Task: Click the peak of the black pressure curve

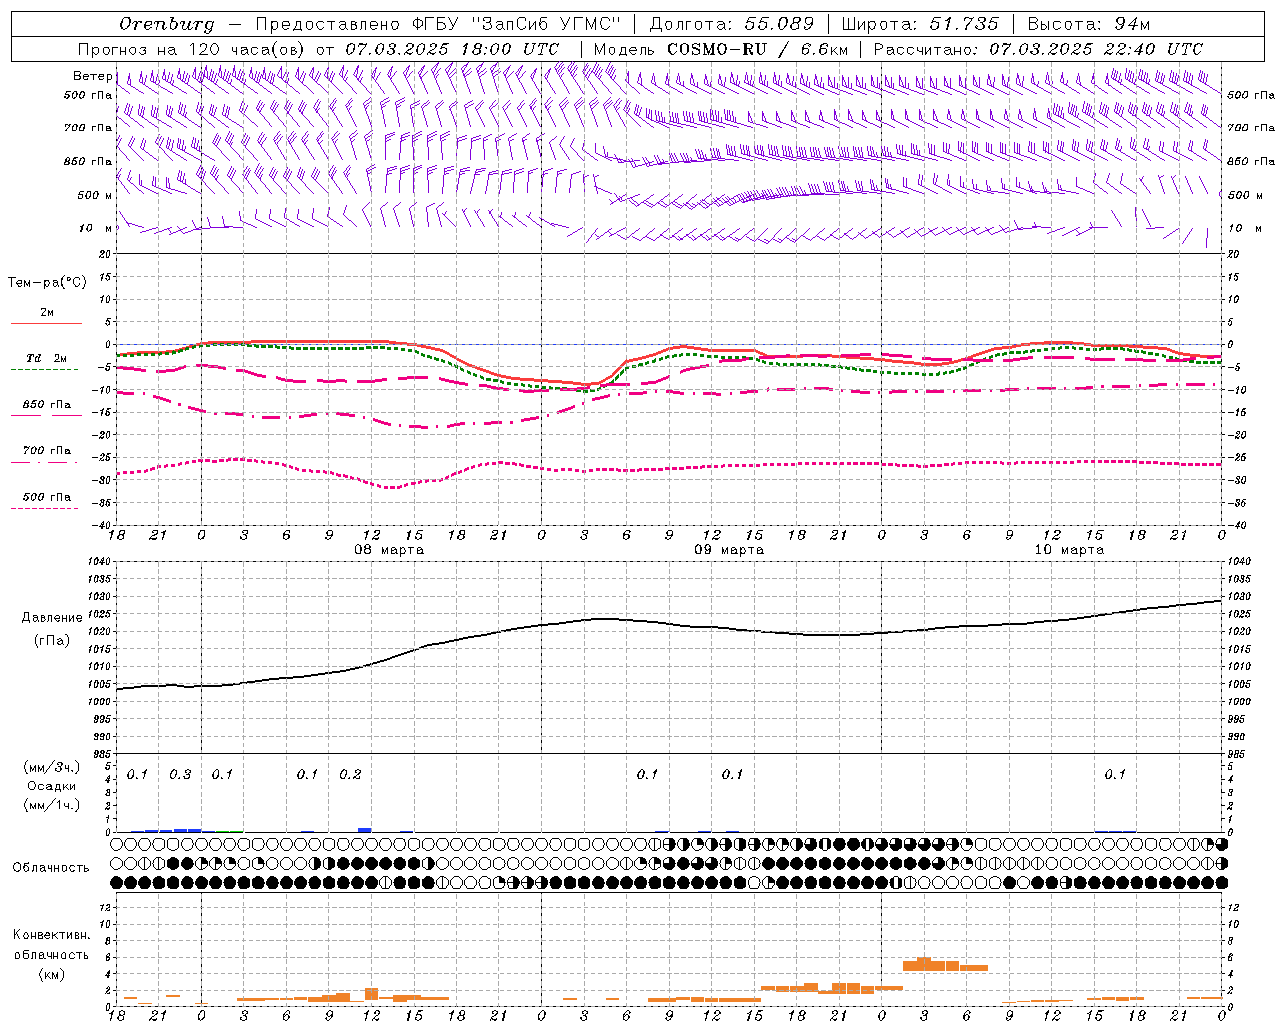Action: 1220,600
